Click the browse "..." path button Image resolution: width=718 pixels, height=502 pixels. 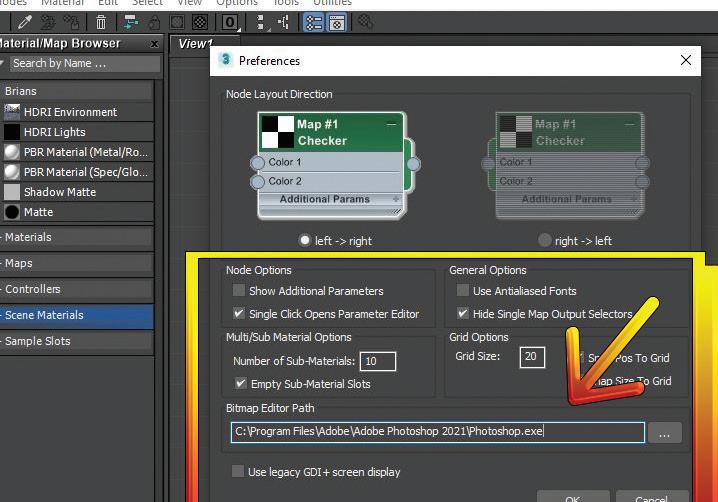[x=664, y=433]
